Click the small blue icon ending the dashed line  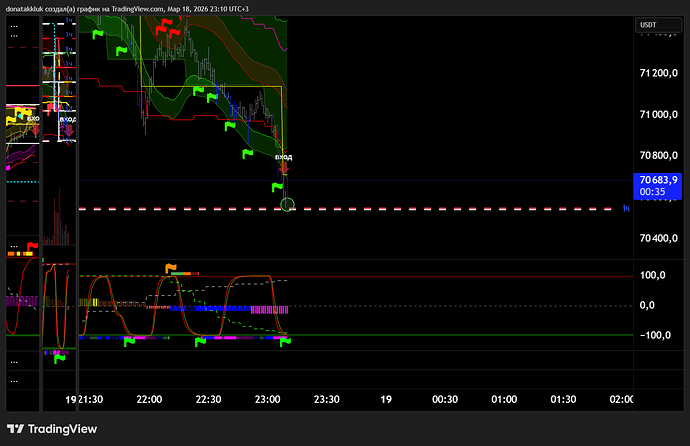point(627,209)
